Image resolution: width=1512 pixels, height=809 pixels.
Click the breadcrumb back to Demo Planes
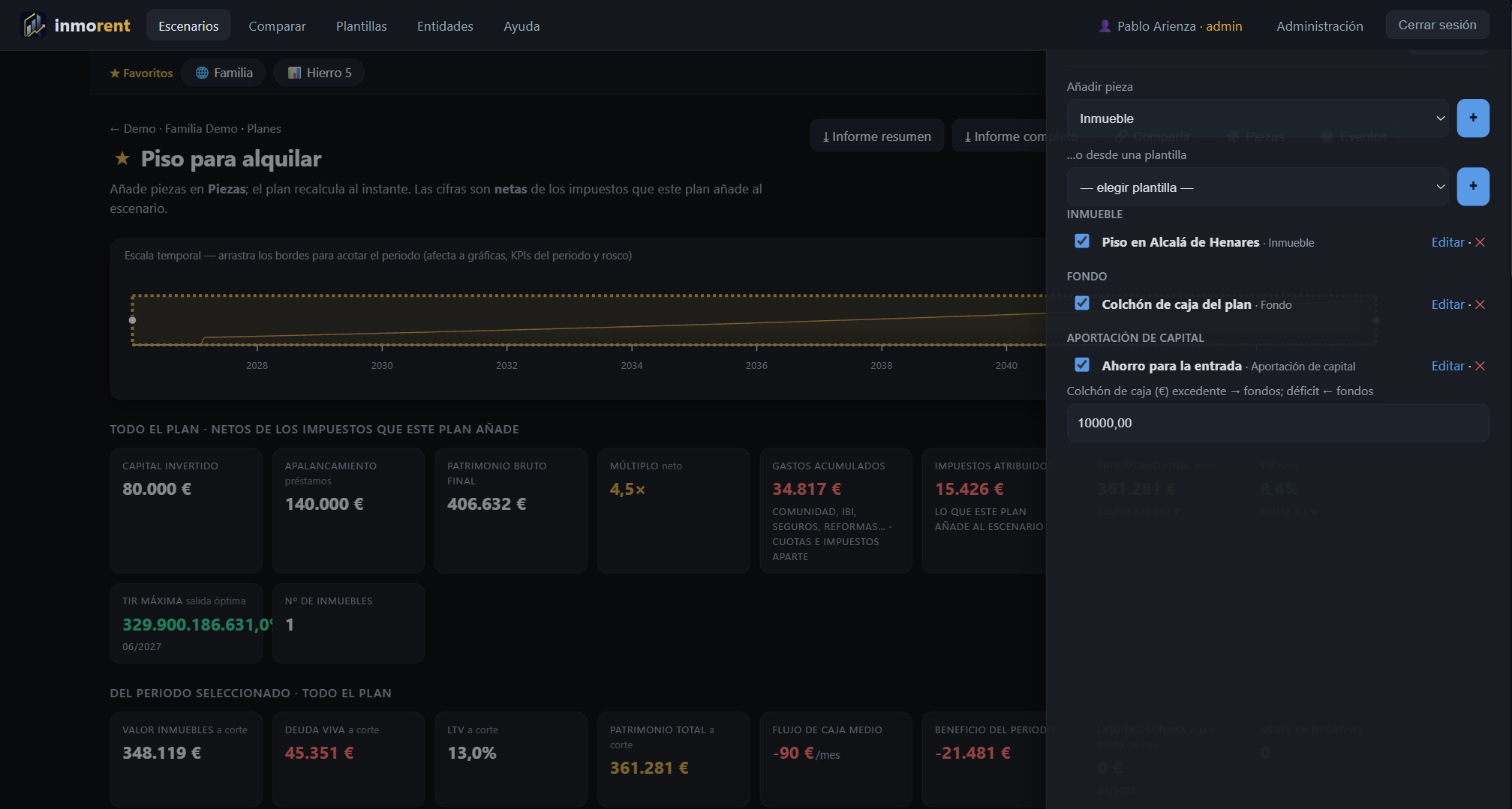[196, 129]
